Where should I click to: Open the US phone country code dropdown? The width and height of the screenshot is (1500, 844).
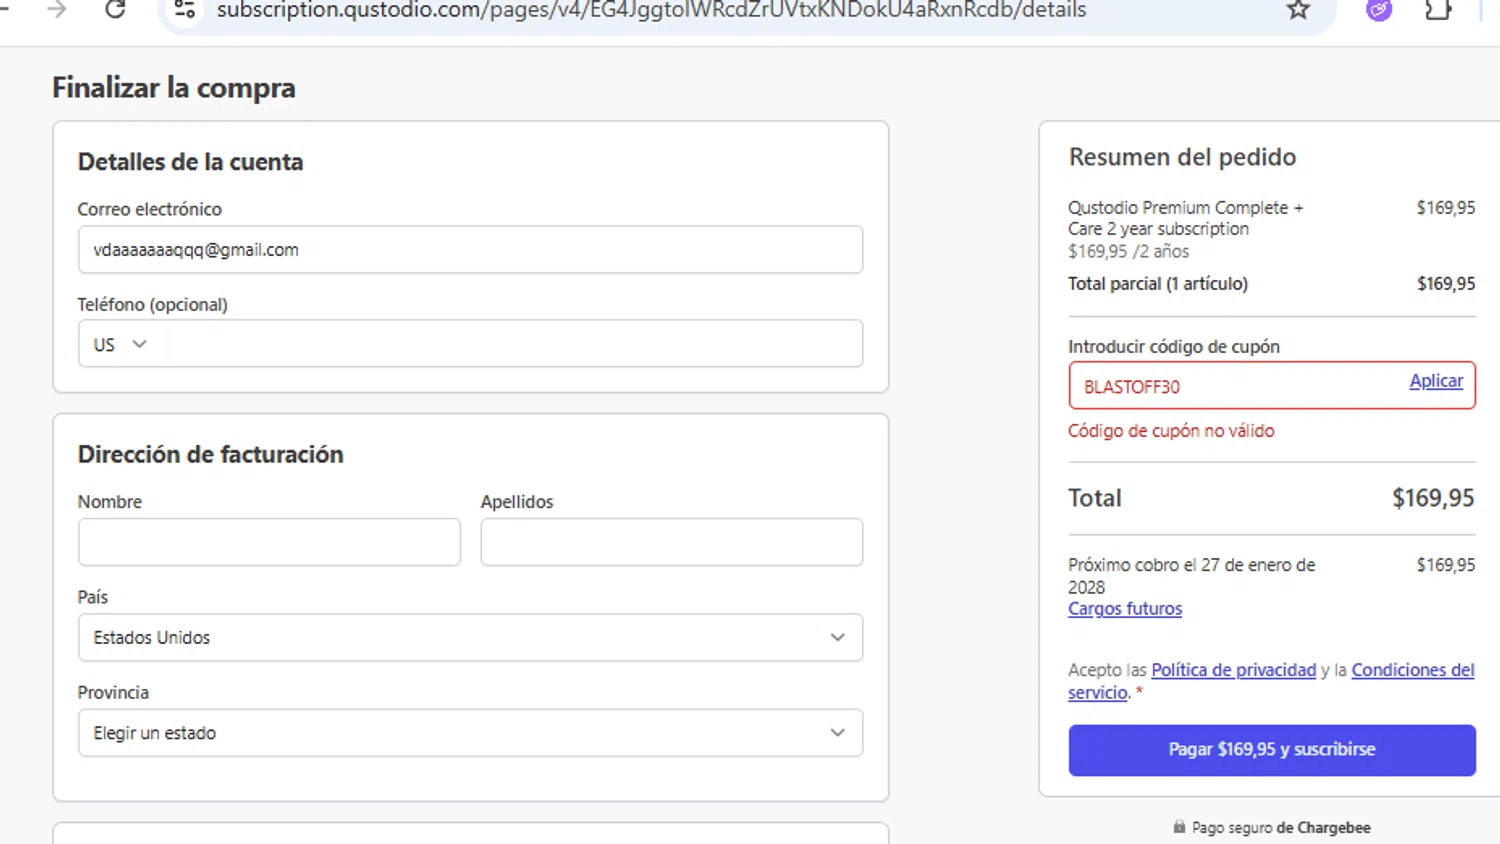[x=120, y=344]
